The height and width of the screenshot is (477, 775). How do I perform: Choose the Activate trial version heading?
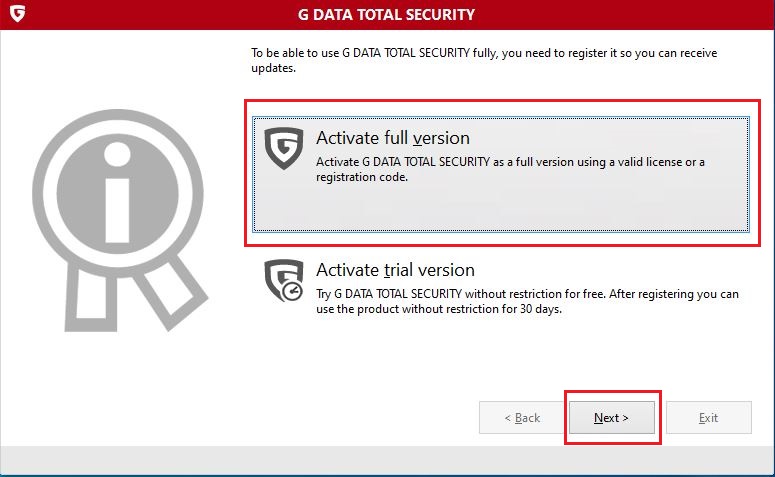(x=395, y=270)
